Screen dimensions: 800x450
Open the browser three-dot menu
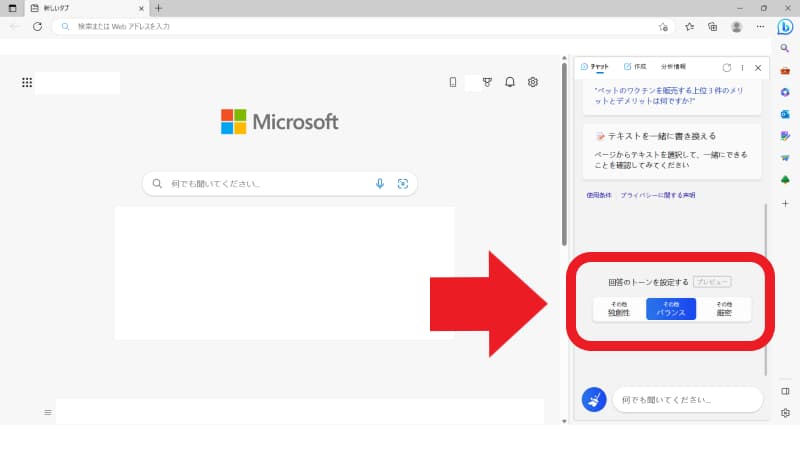pos(760,27)
